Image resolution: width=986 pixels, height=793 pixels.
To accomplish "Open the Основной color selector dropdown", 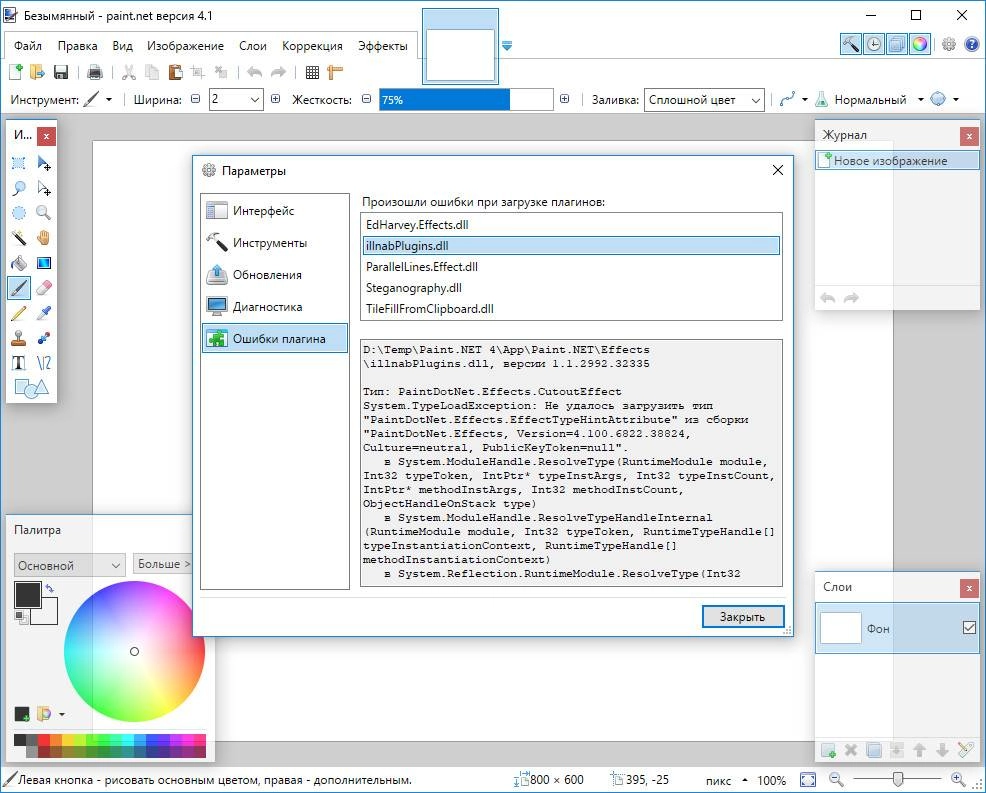I will pyautogui.click(x=69, y=565).
